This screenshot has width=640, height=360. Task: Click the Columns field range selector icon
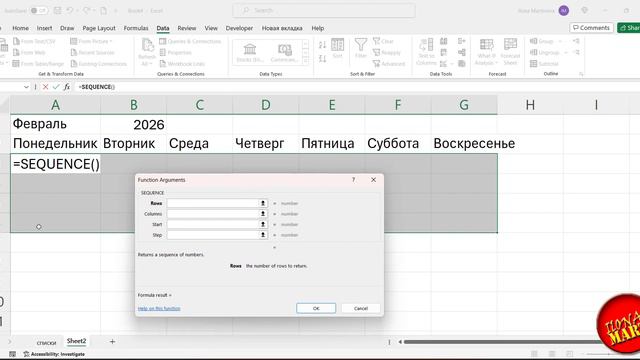pos(263,214)
